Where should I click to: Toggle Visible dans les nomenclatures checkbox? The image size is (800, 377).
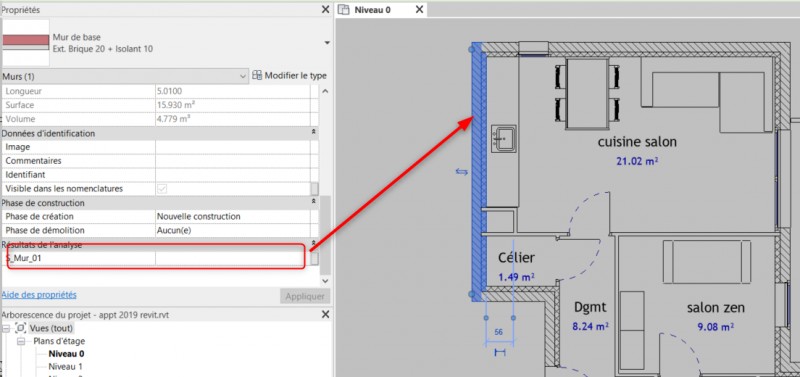point(162,189)
